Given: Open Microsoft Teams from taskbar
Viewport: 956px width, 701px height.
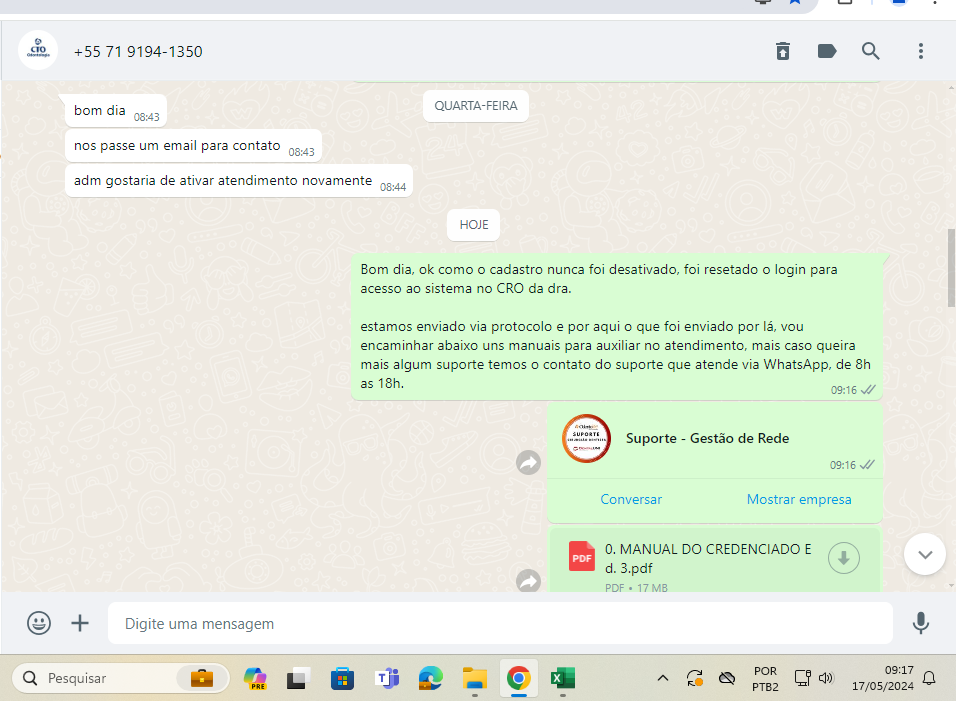Looking at the screenshot, I should [x=387, y=678].
